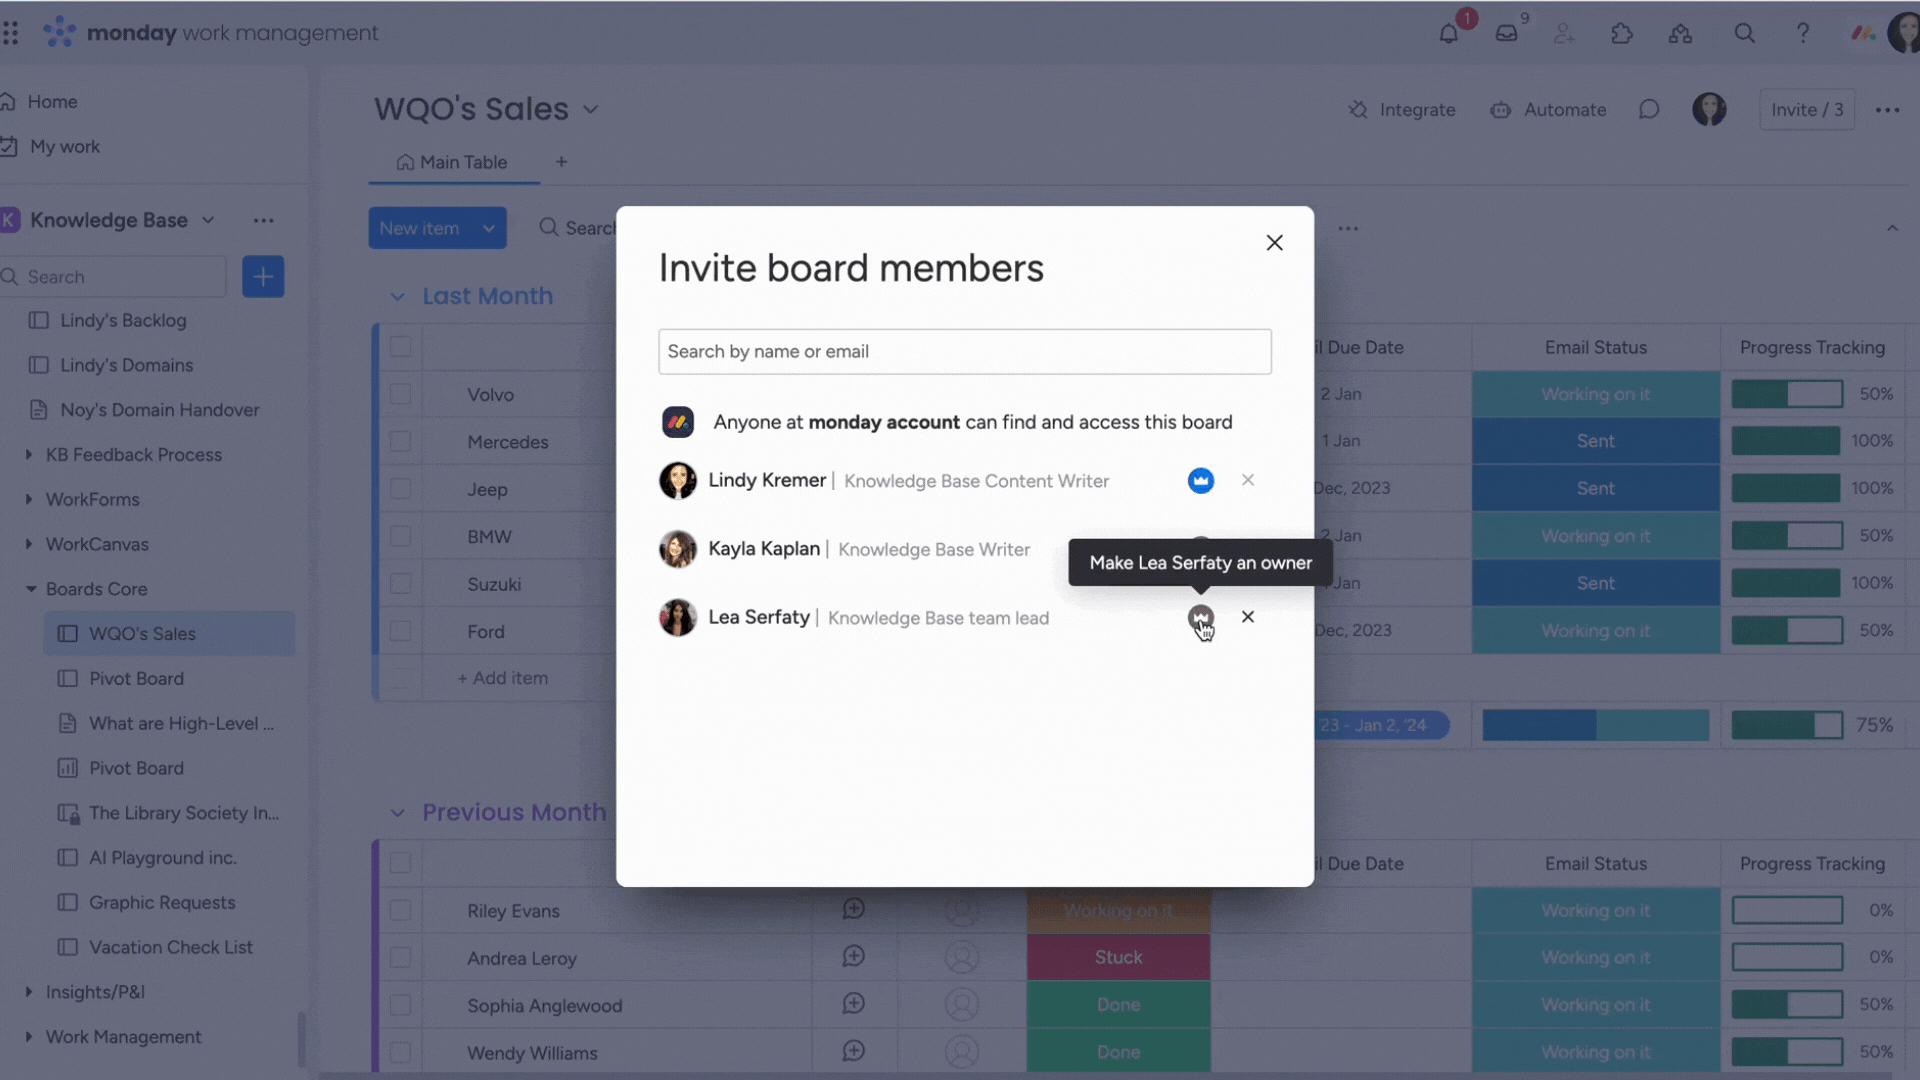The width and height of the screenshot is (1920, 1080).
Task: Expand the WQO's Sales board dropdown
Action: (591, 109)
